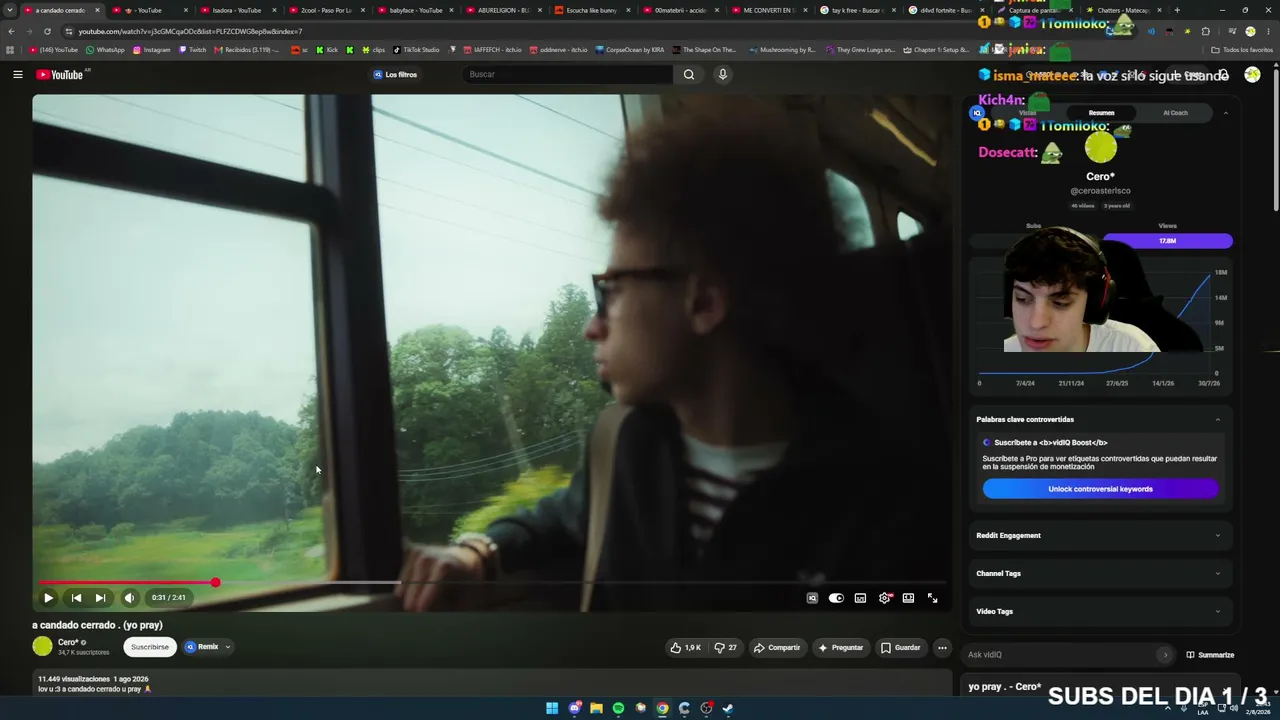Open the Remix dropdown
This screenshot has width=1280, height=720.
pos(208,647)
